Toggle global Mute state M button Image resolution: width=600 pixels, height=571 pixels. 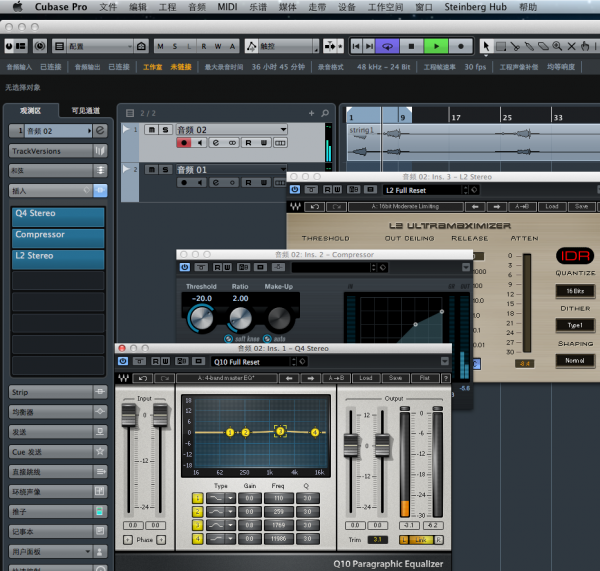[x=161, y=46]
